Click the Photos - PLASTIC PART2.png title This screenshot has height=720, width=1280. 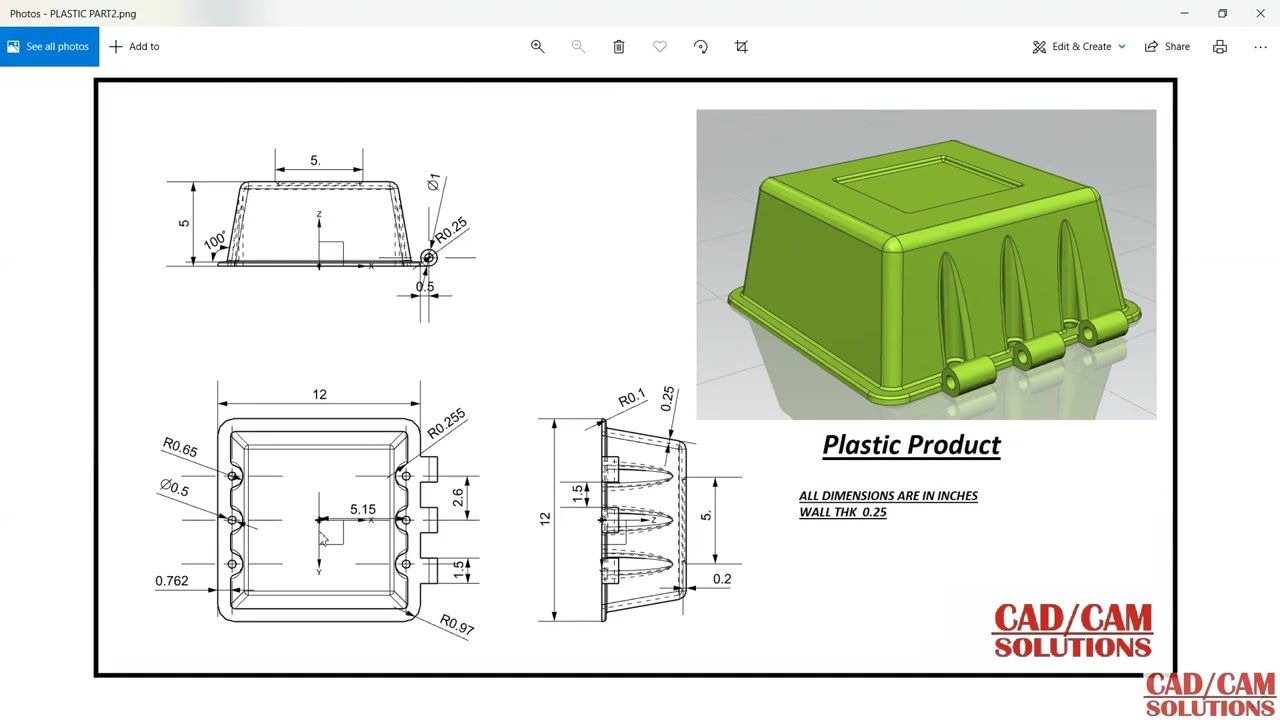click(x=73, y=13)
